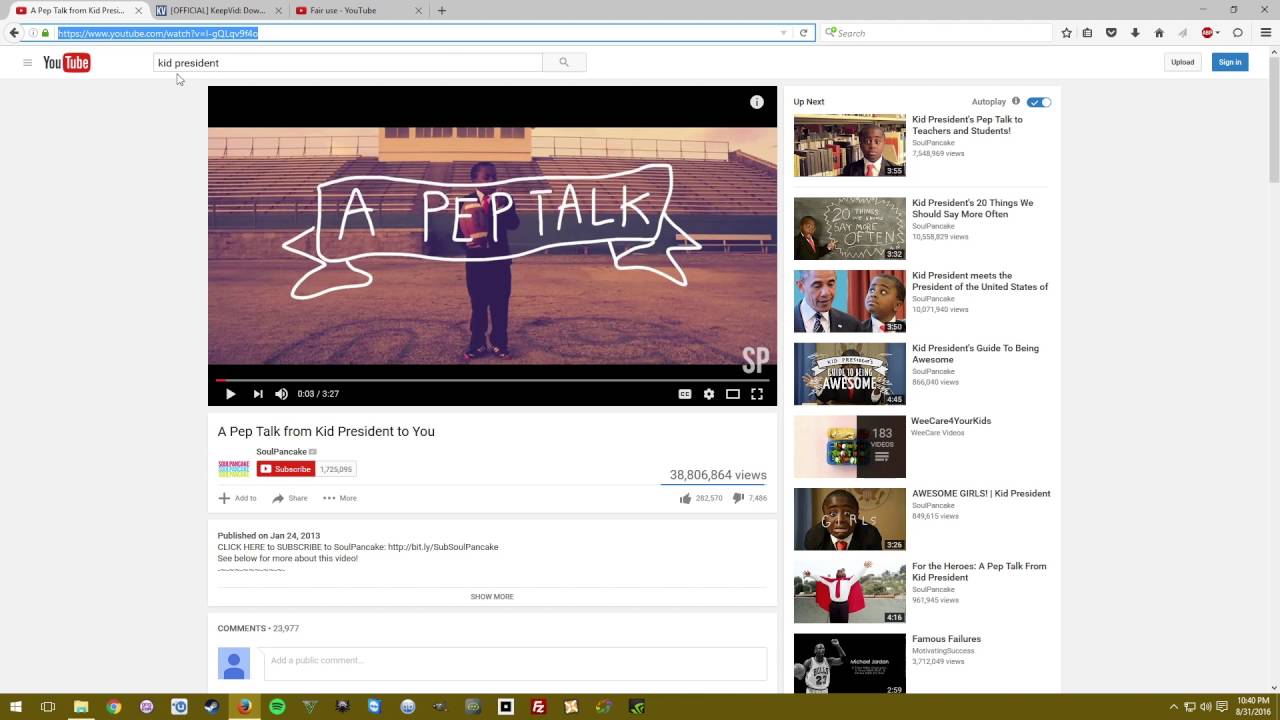The height and width of the screenshot is (720, 1280).
Task: Open the More actions menu
Action: pos(340,498)
